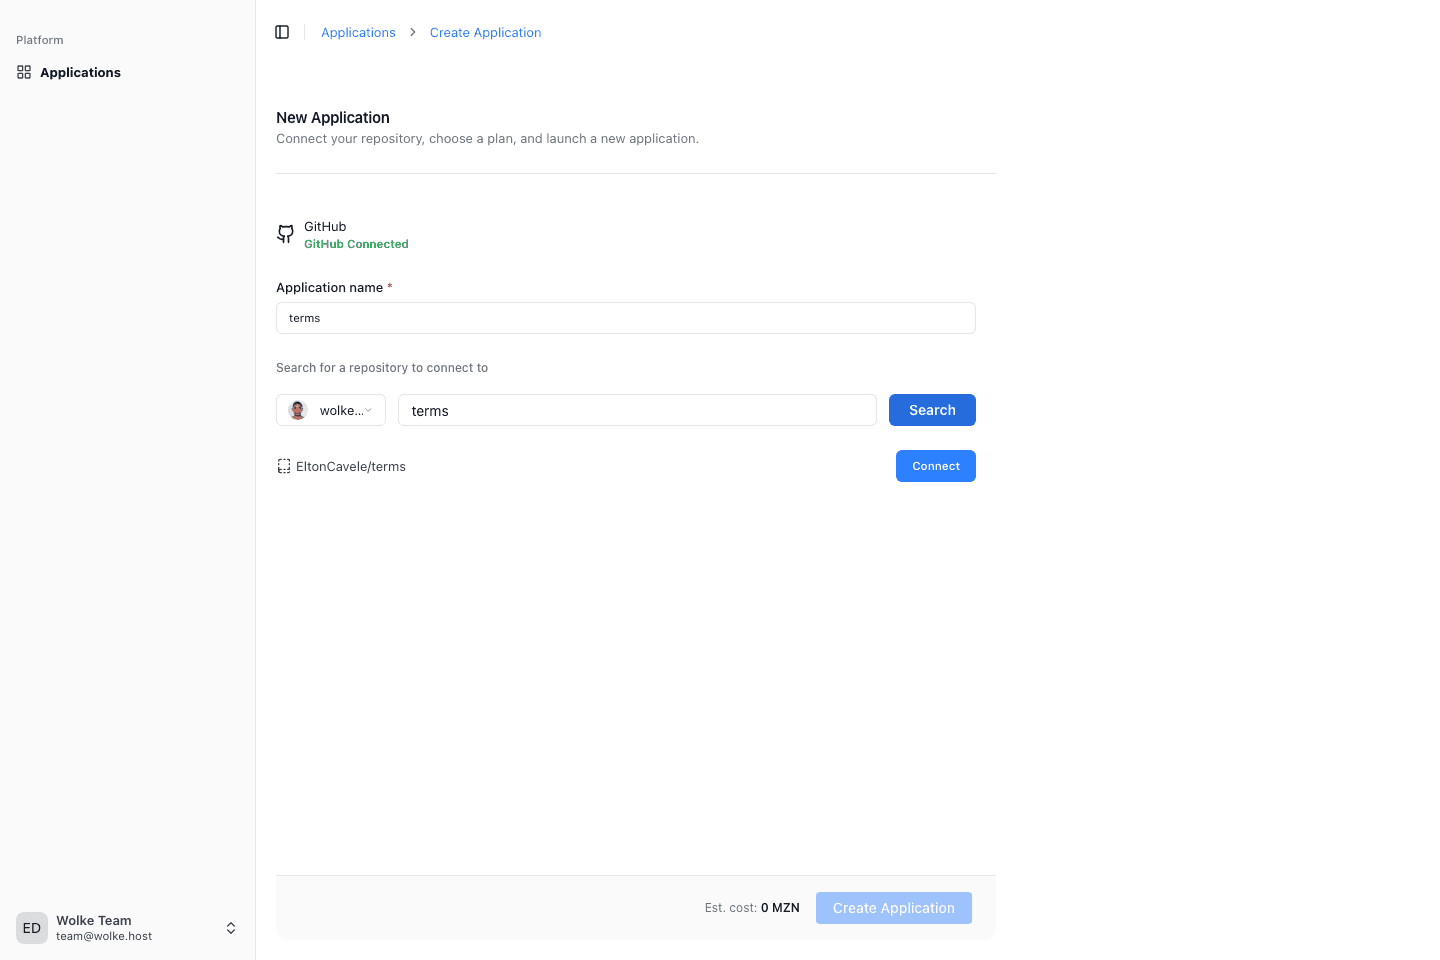Image resolution: width=1440 pixels, height=960 pixels.
Task: Open the wolke account dropdown
Action: pyautogui.click(x=331, y=410)
